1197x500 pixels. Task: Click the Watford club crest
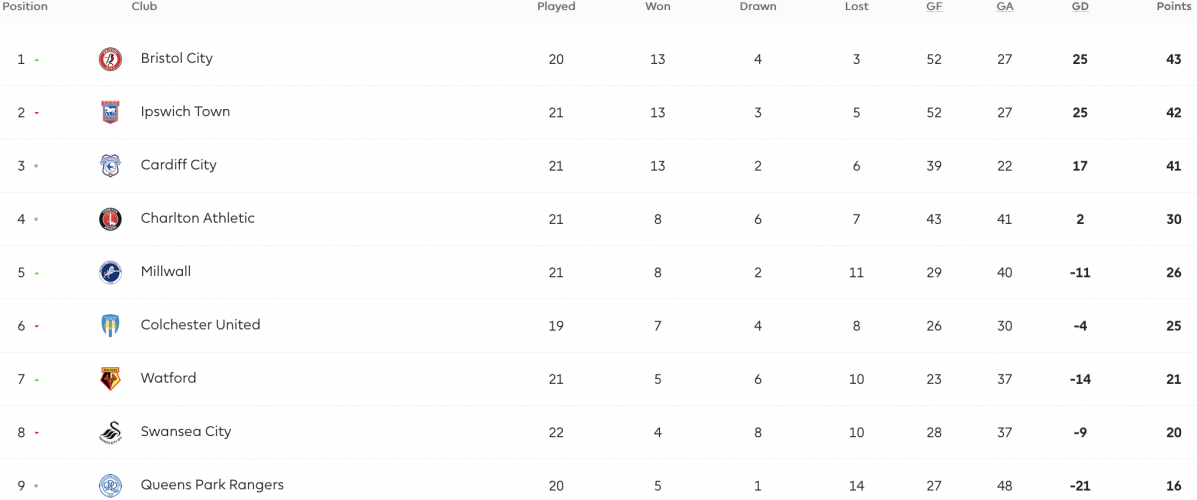pos(111,379)
